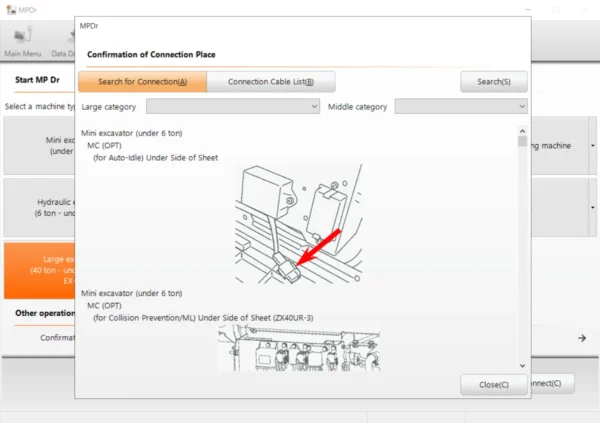600x423 pixels.
Task: Click the Close(C) button in dialog
Action: (494, 384)
